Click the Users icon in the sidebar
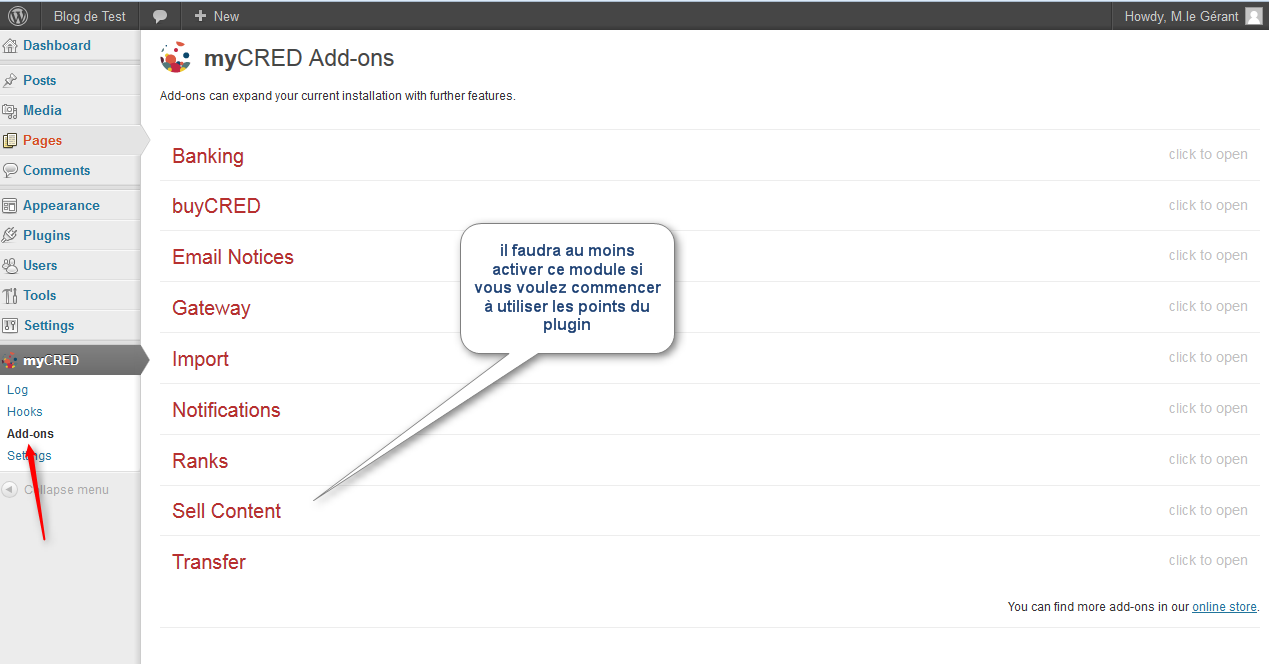 (11, 265)
